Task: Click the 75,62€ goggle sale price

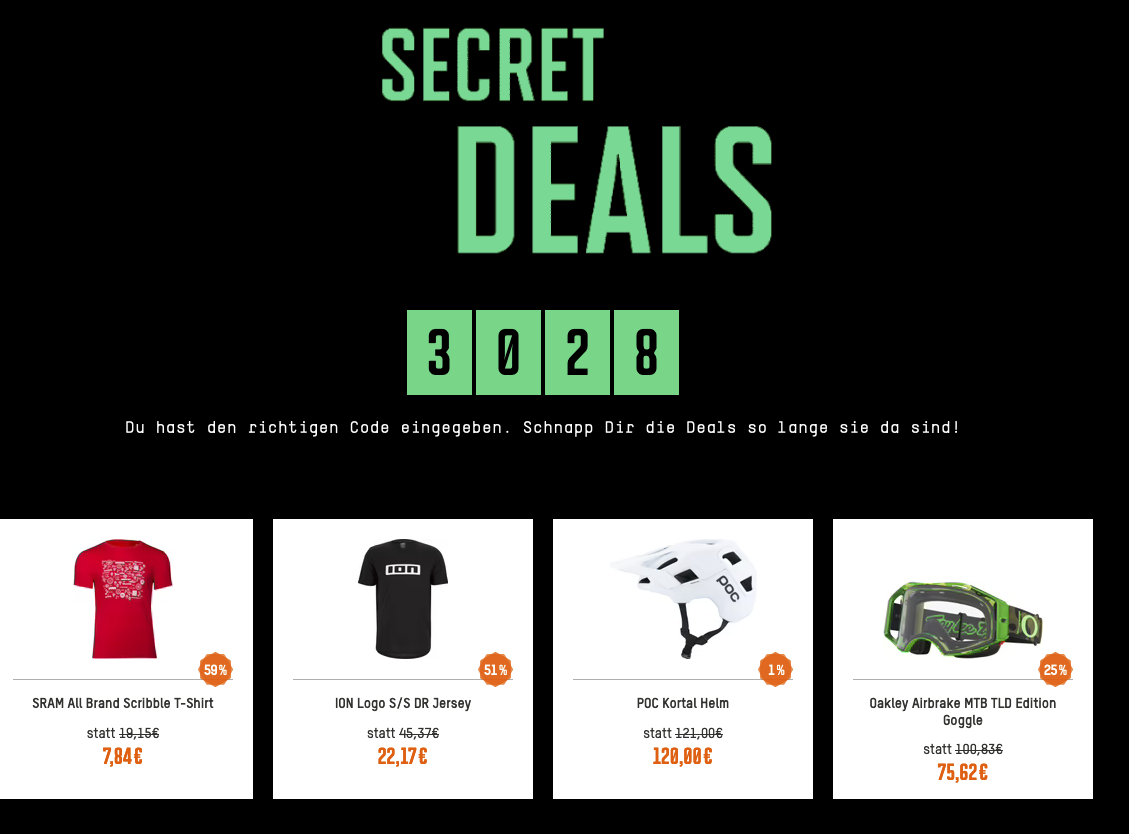Action: click(963, 772)
